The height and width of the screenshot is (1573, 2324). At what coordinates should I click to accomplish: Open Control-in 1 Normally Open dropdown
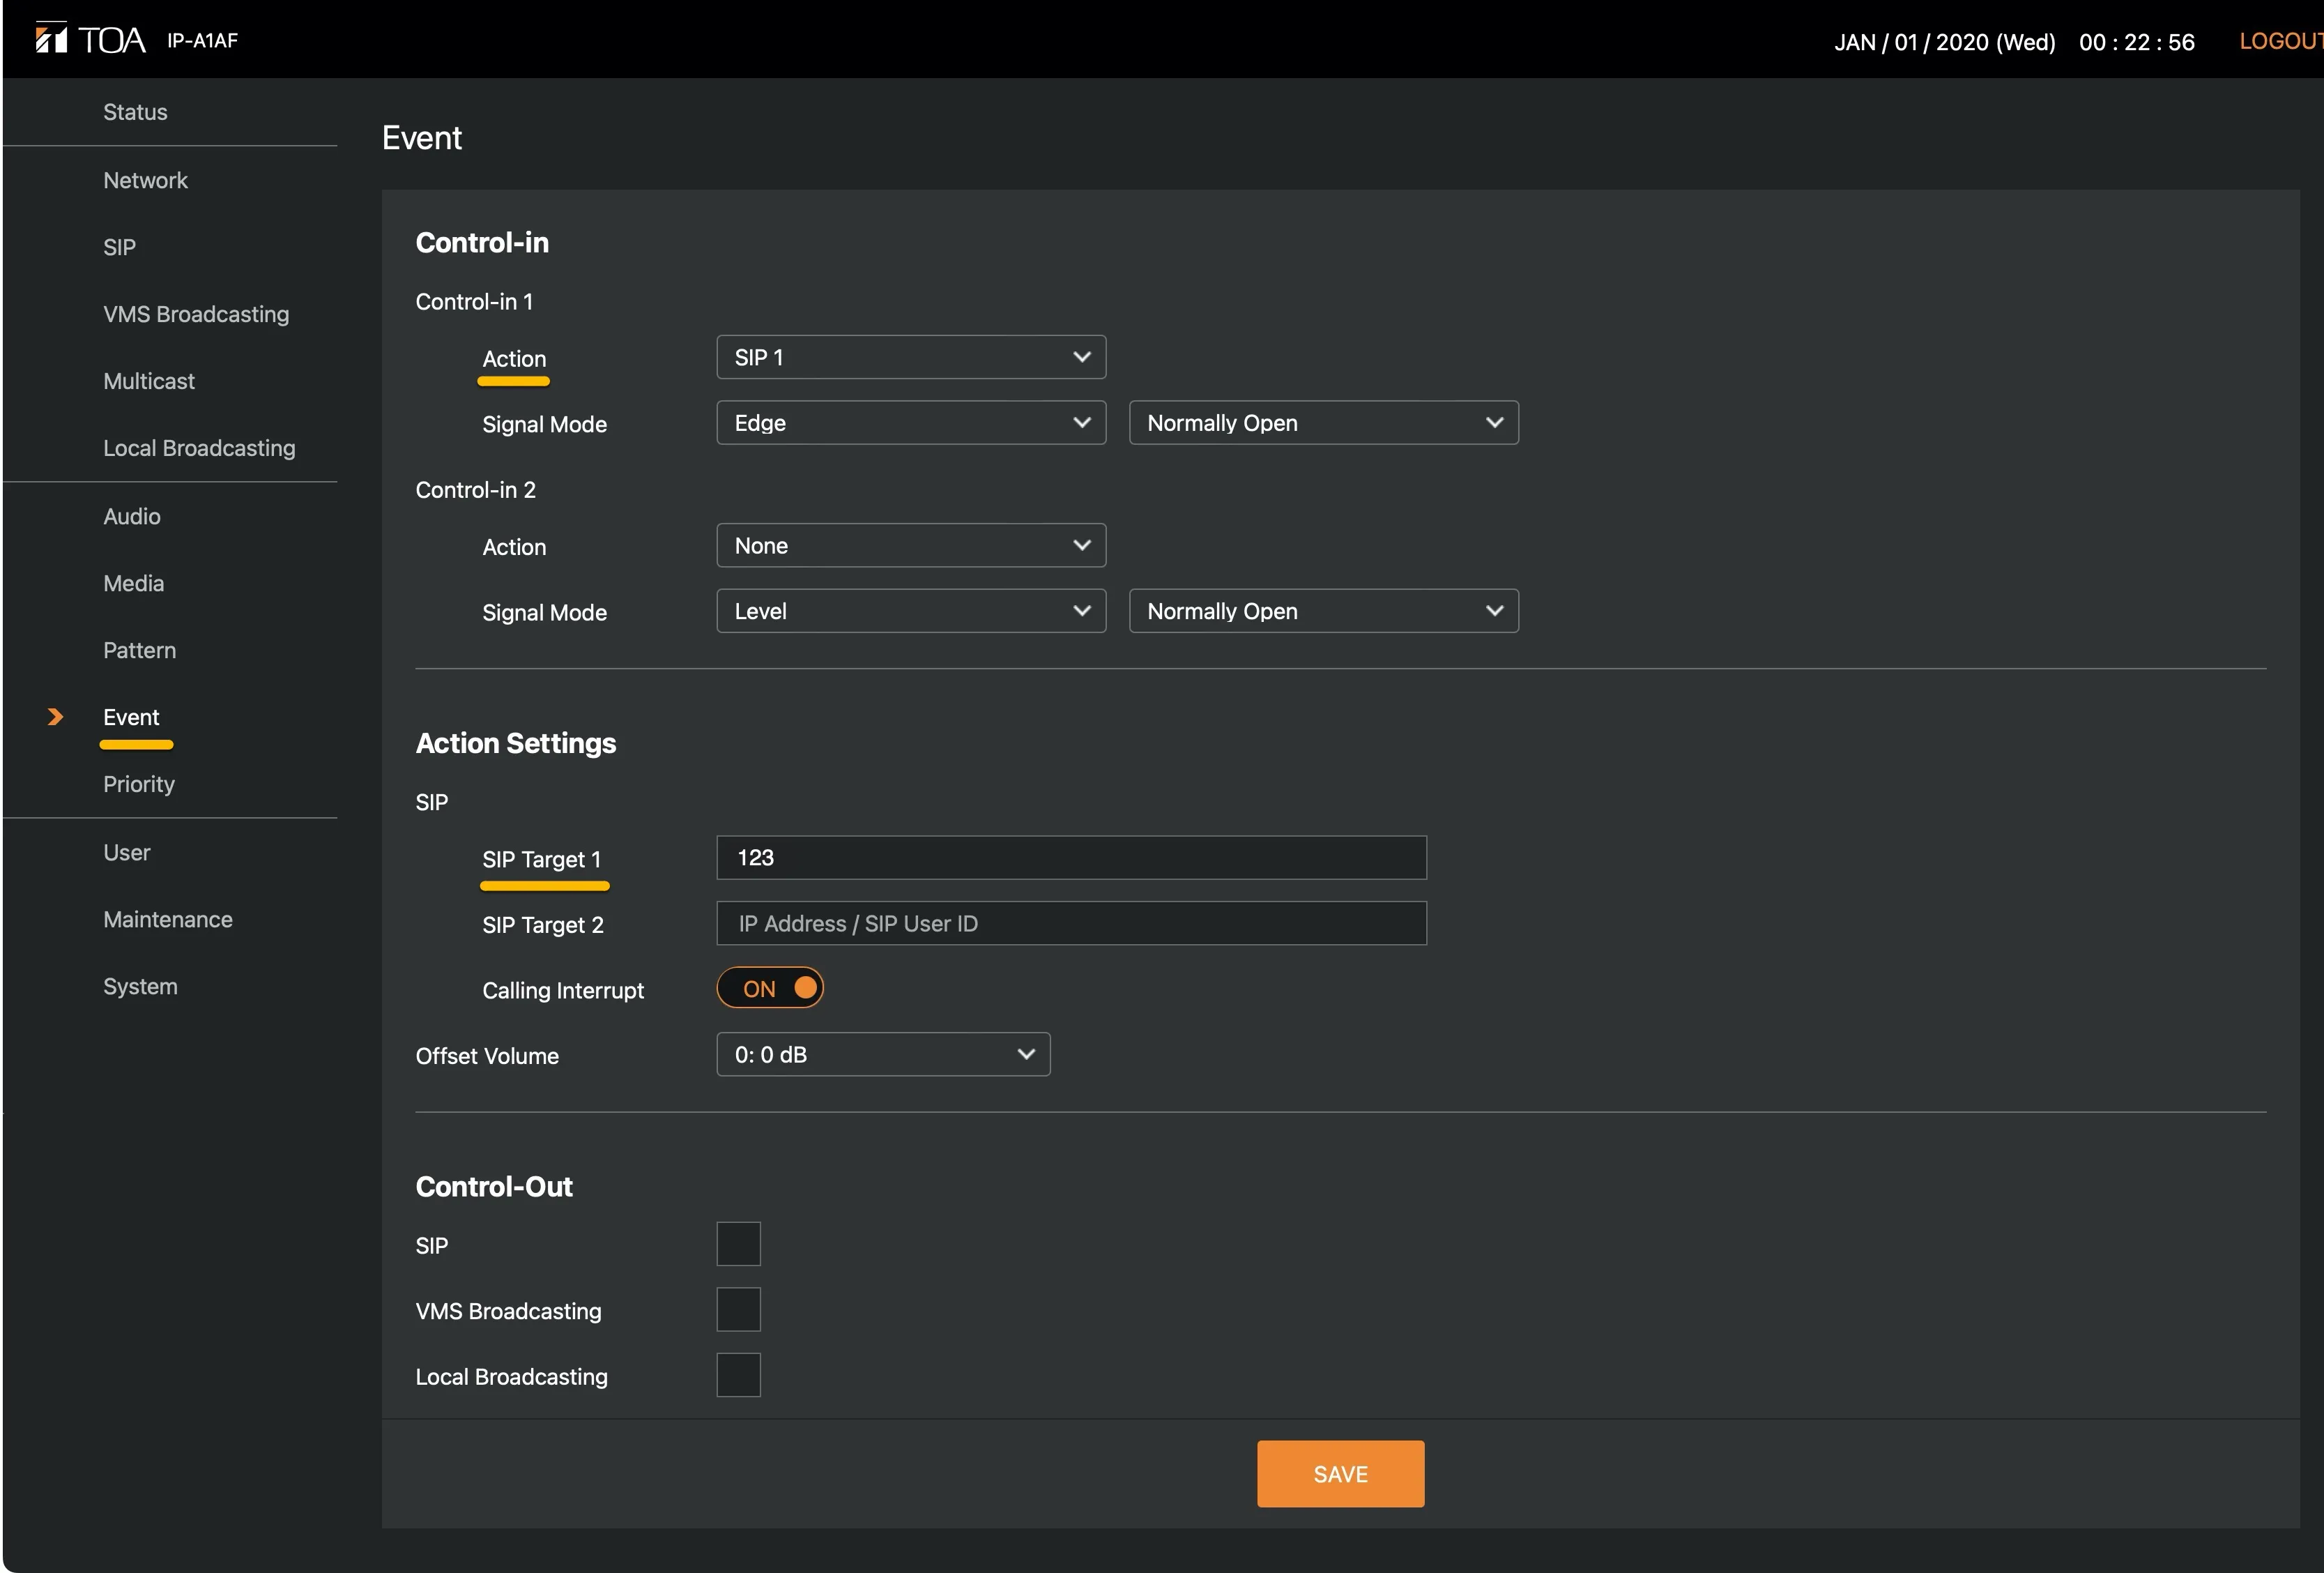[x=1324, y=423]
